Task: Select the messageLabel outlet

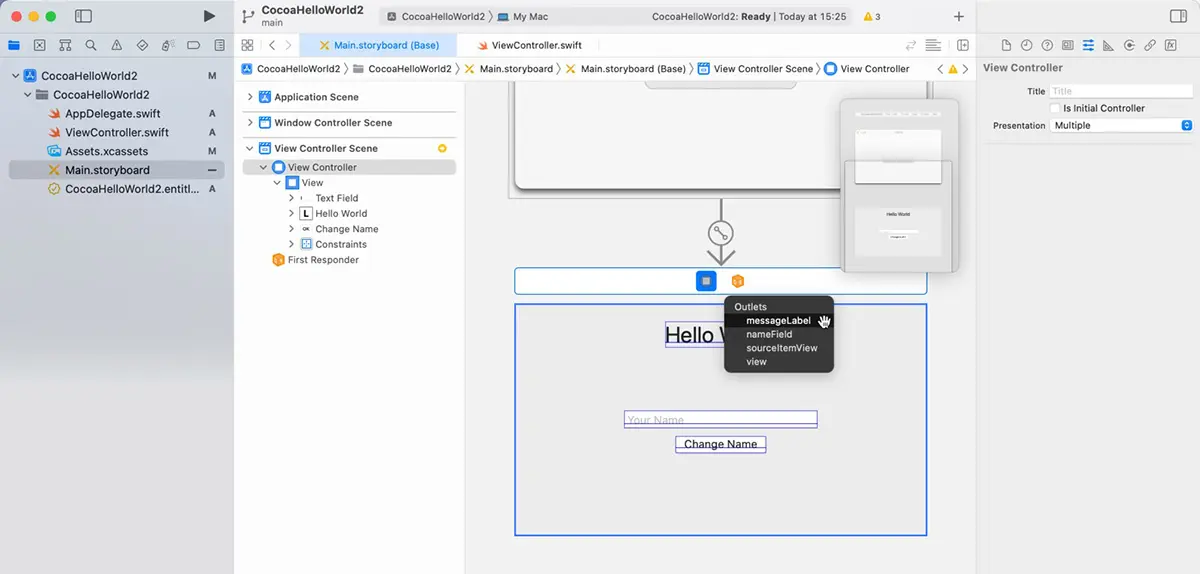Action: click(x=779, y=320)
